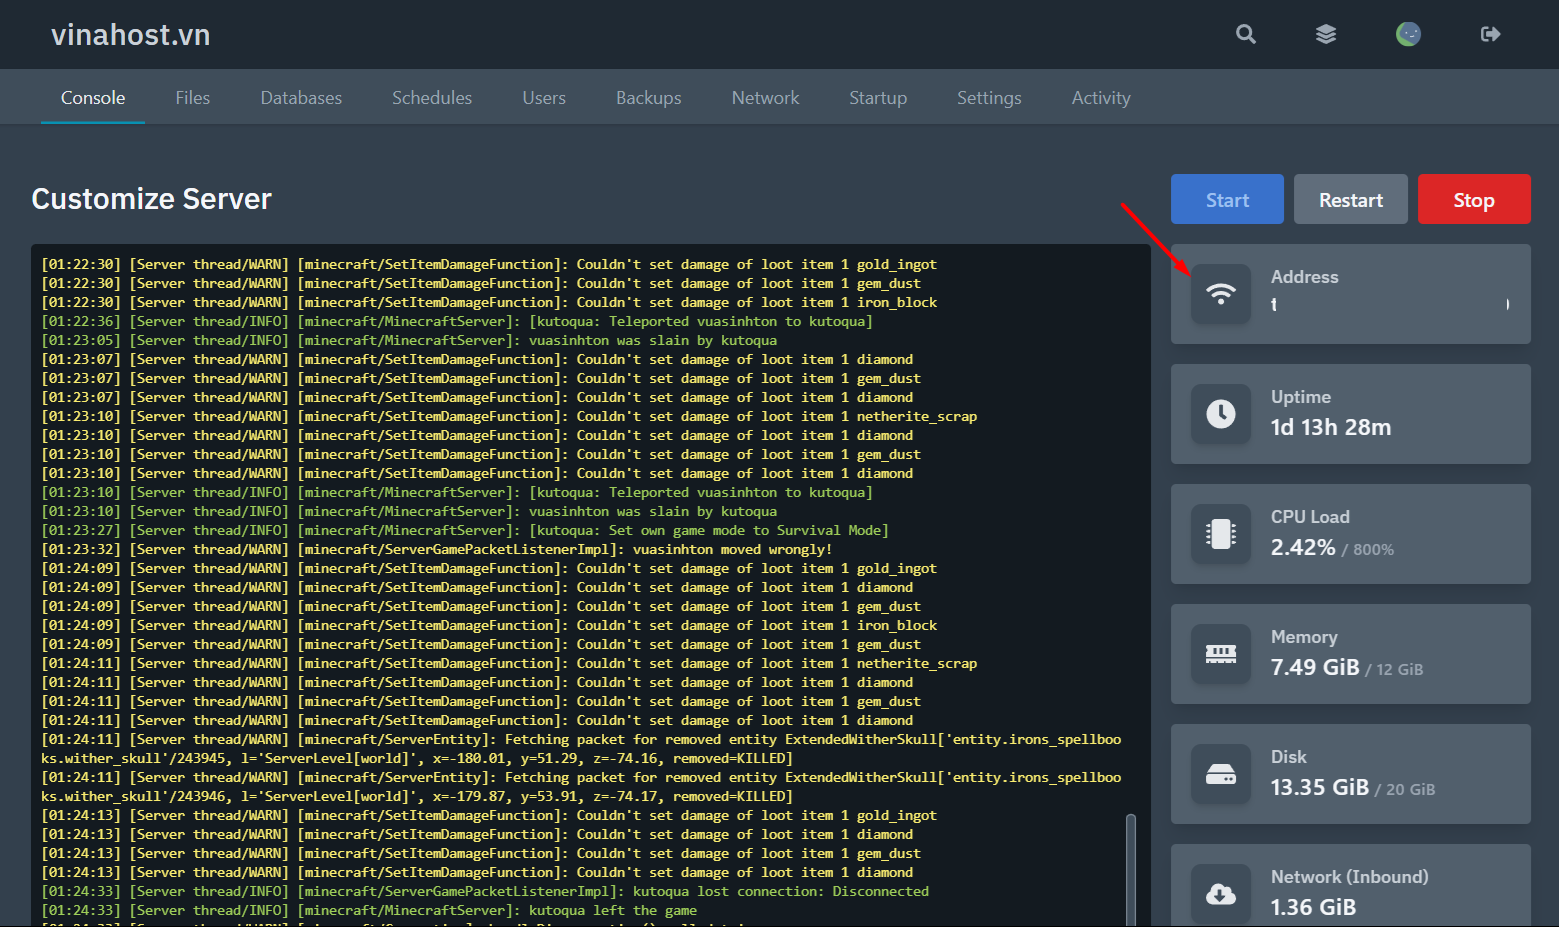Sign out using the logout icon

[1490, 34]
